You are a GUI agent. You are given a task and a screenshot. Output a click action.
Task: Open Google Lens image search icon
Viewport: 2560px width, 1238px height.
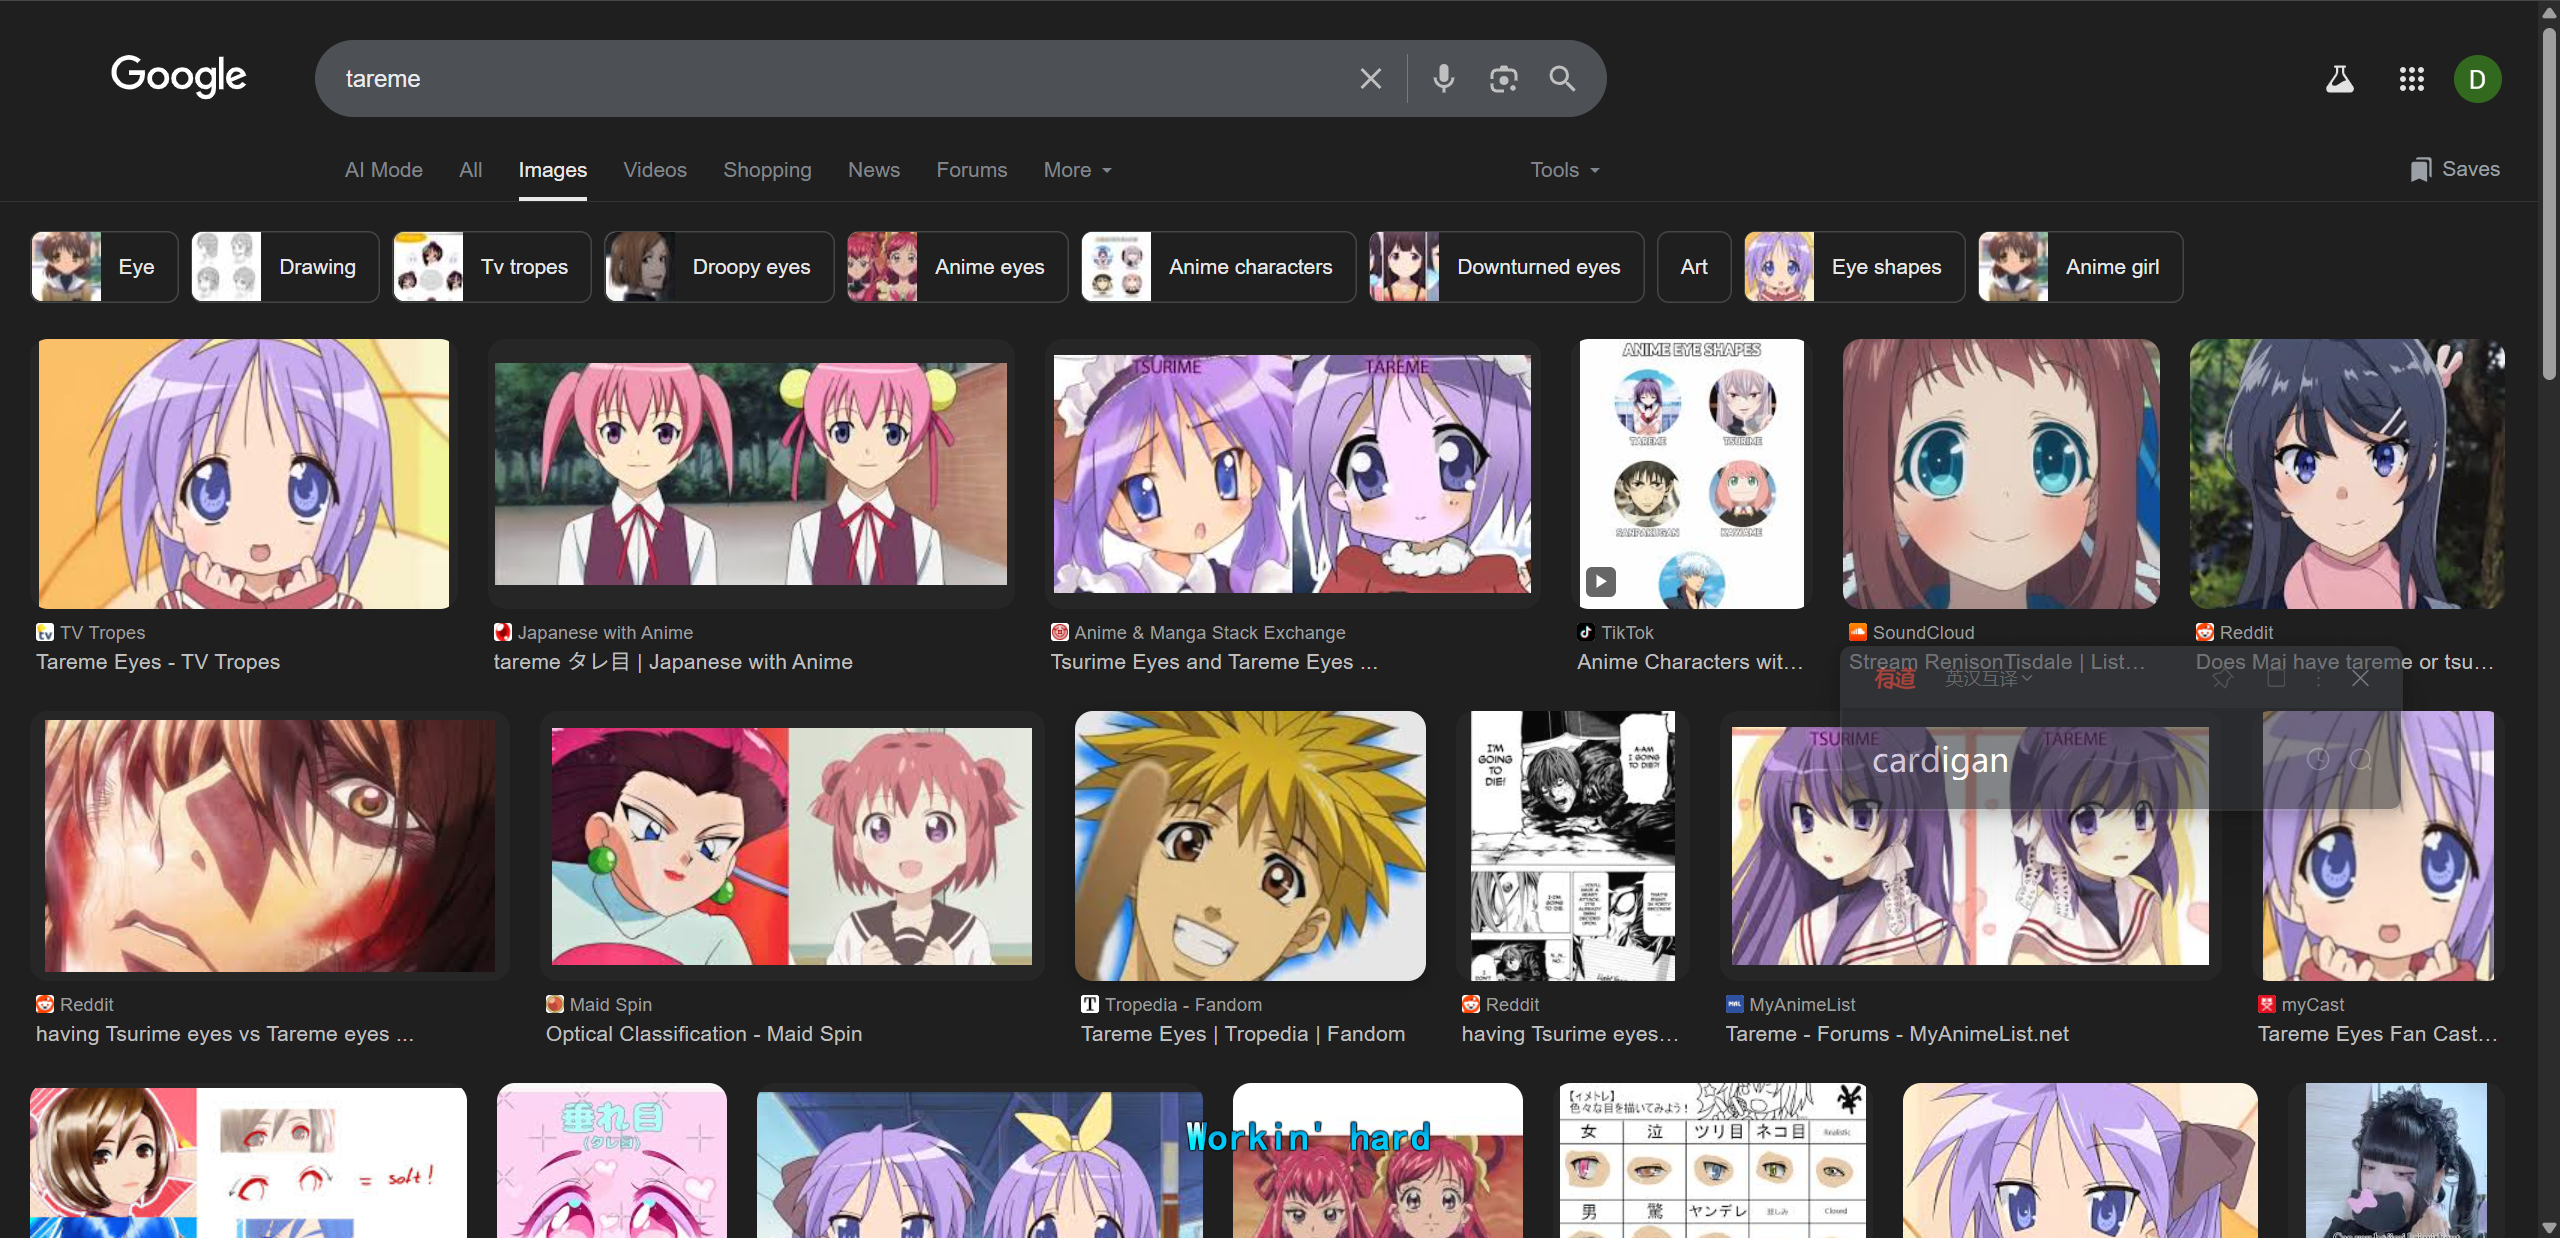(1503, 79)
